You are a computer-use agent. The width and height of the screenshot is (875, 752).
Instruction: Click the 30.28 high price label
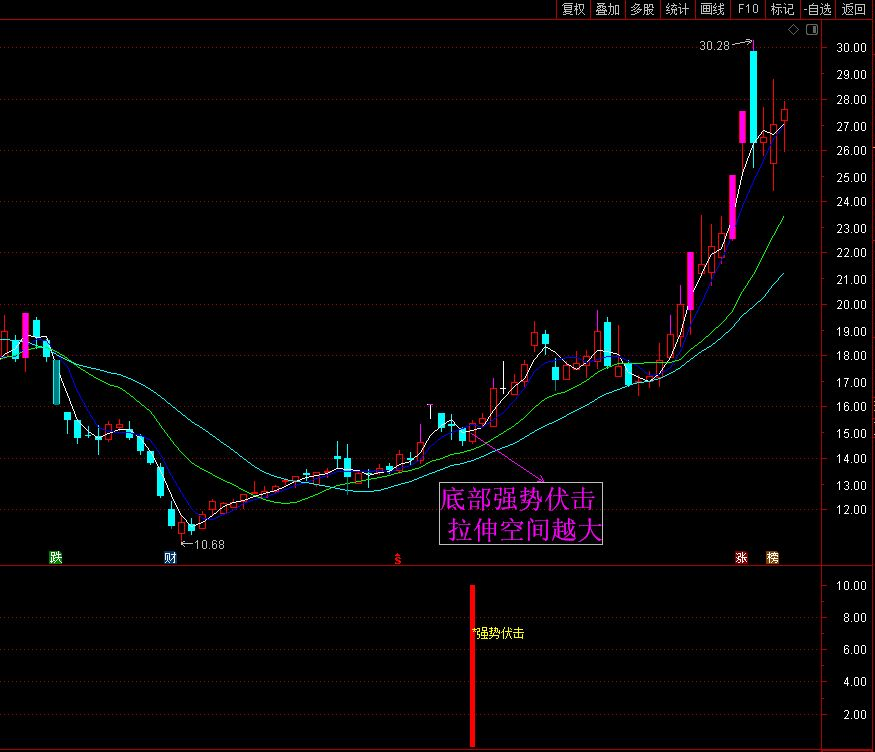(714, 46)
